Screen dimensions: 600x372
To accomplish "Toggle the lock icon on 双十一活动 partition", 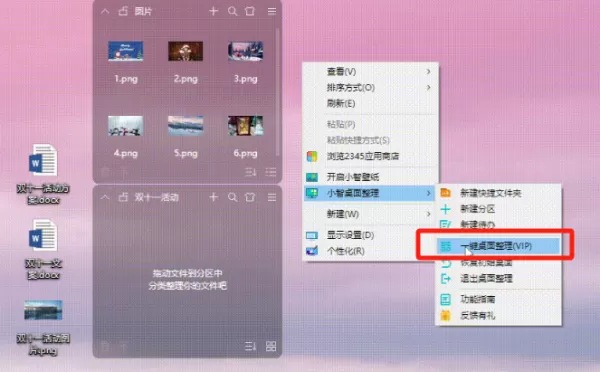I will pyautogui.click(x=123, y=197).
